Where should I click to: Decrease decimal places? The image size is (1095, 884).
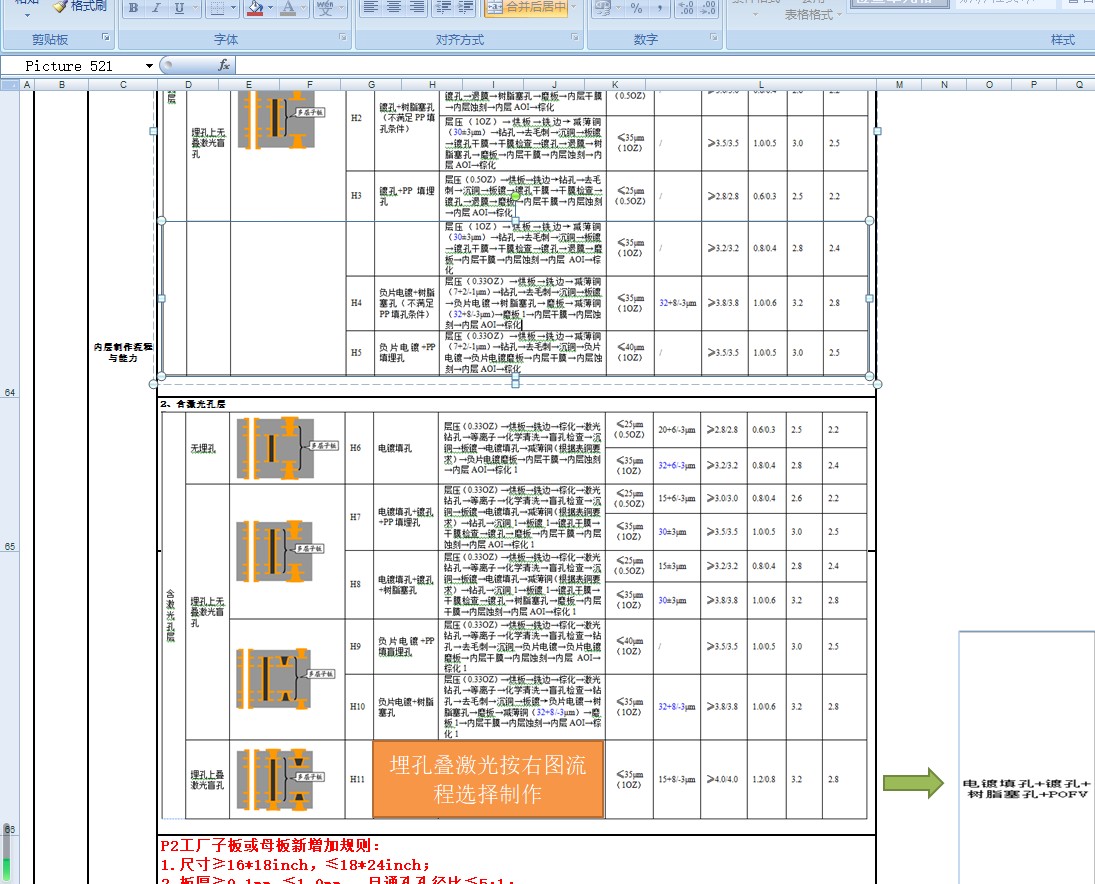(708, 8)
